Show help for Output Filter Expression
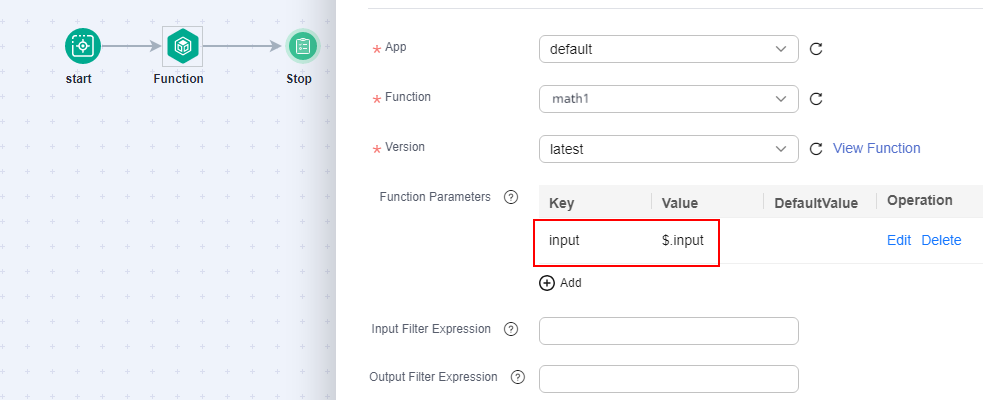 518,377
